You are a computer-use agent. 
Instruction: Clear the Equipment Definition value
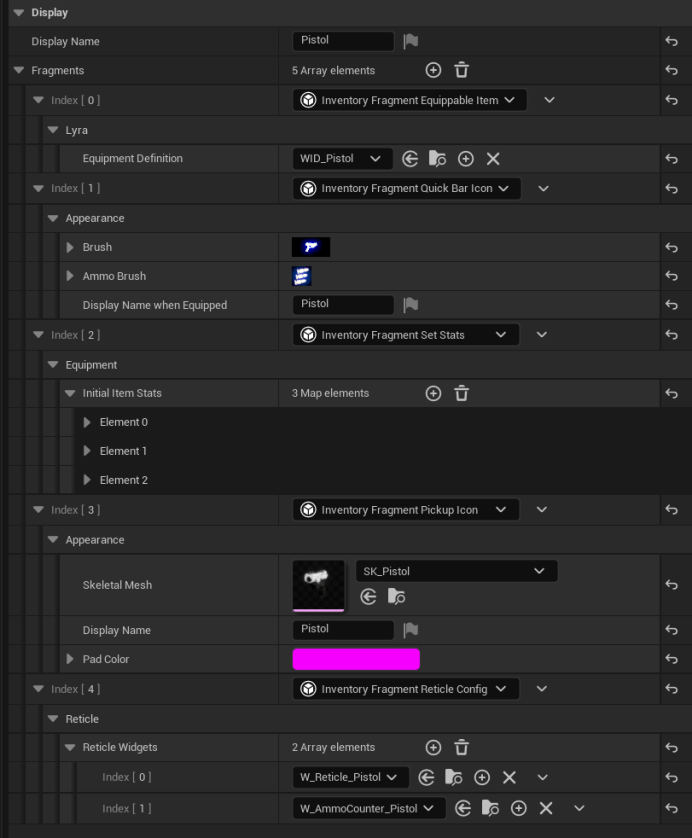click(493, 159)
